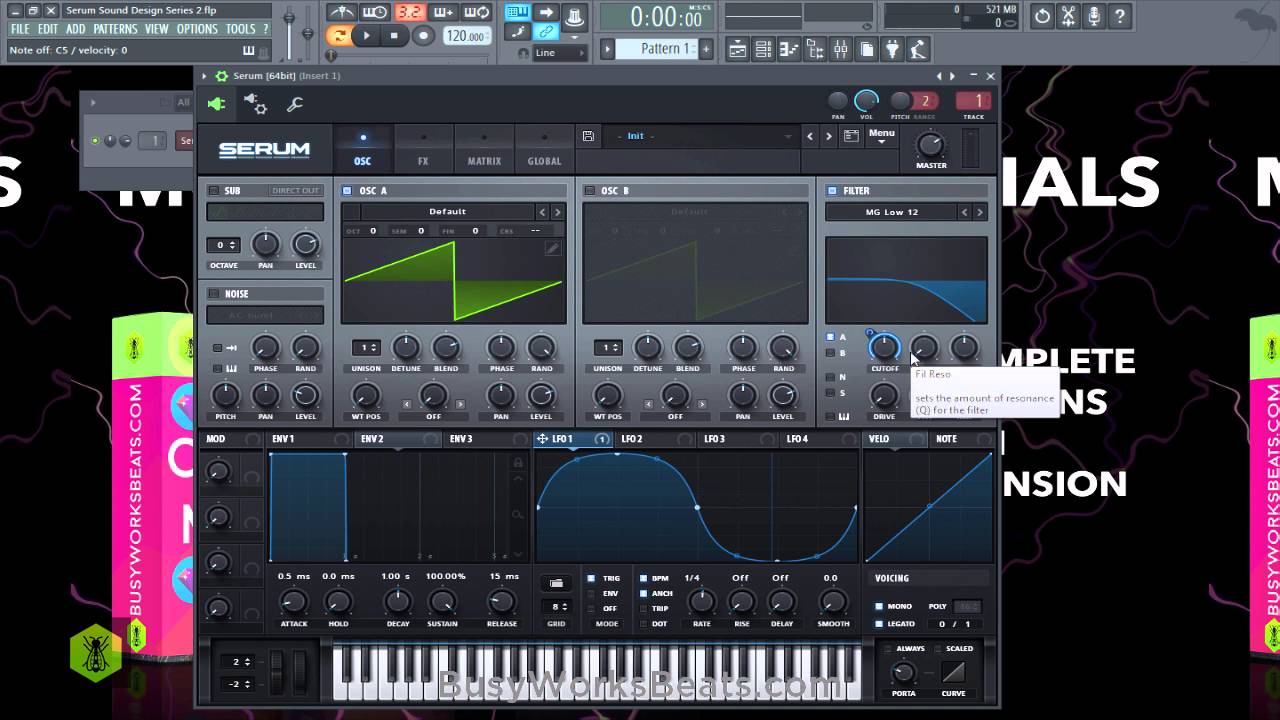Adjust the SUB octave stepper
This screenshot has width=1280, height=720.
tap(225, 245)
